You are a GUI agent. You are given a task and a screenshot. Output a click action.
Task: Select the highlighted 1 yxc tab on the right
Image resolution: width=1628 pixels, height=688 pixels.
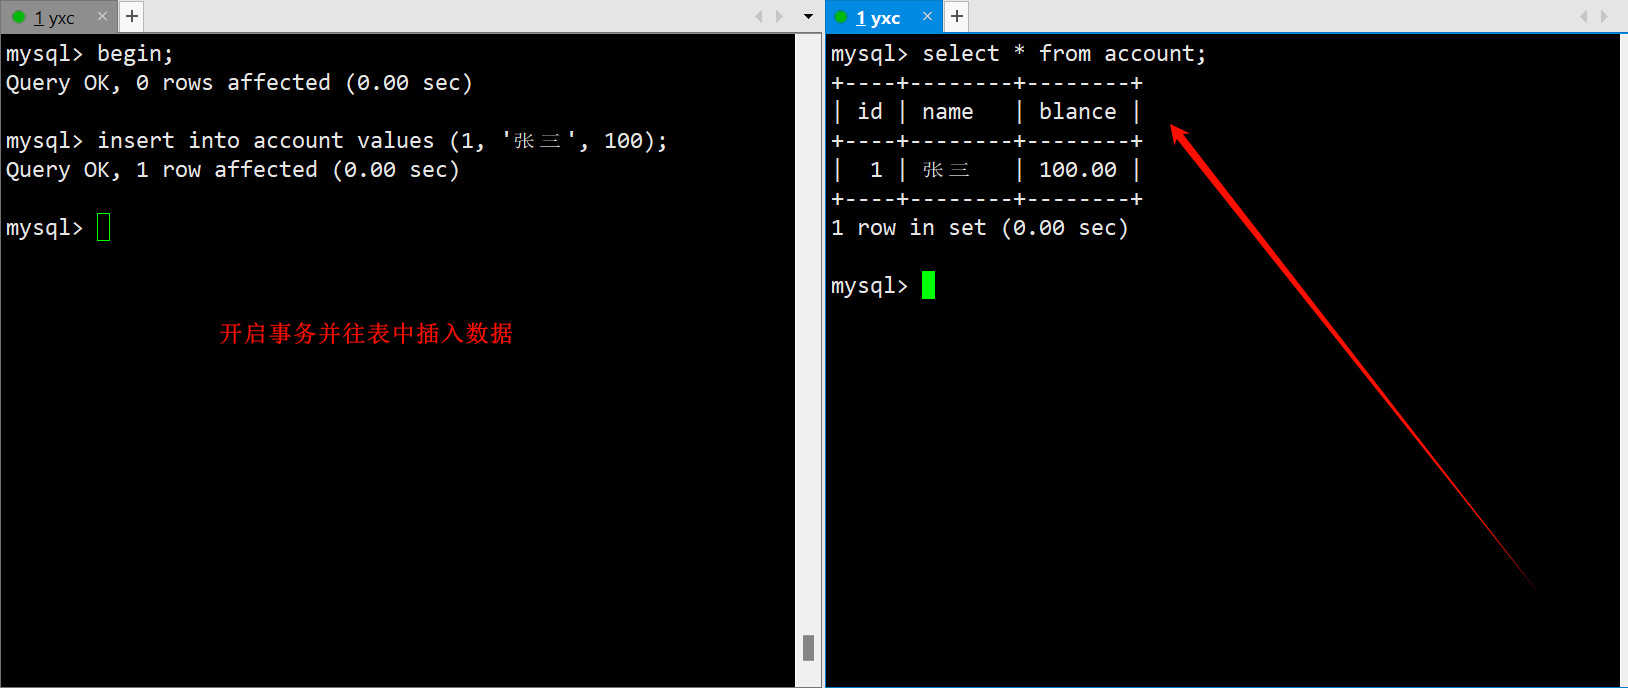pyautogui.click(x=878, y=18)
